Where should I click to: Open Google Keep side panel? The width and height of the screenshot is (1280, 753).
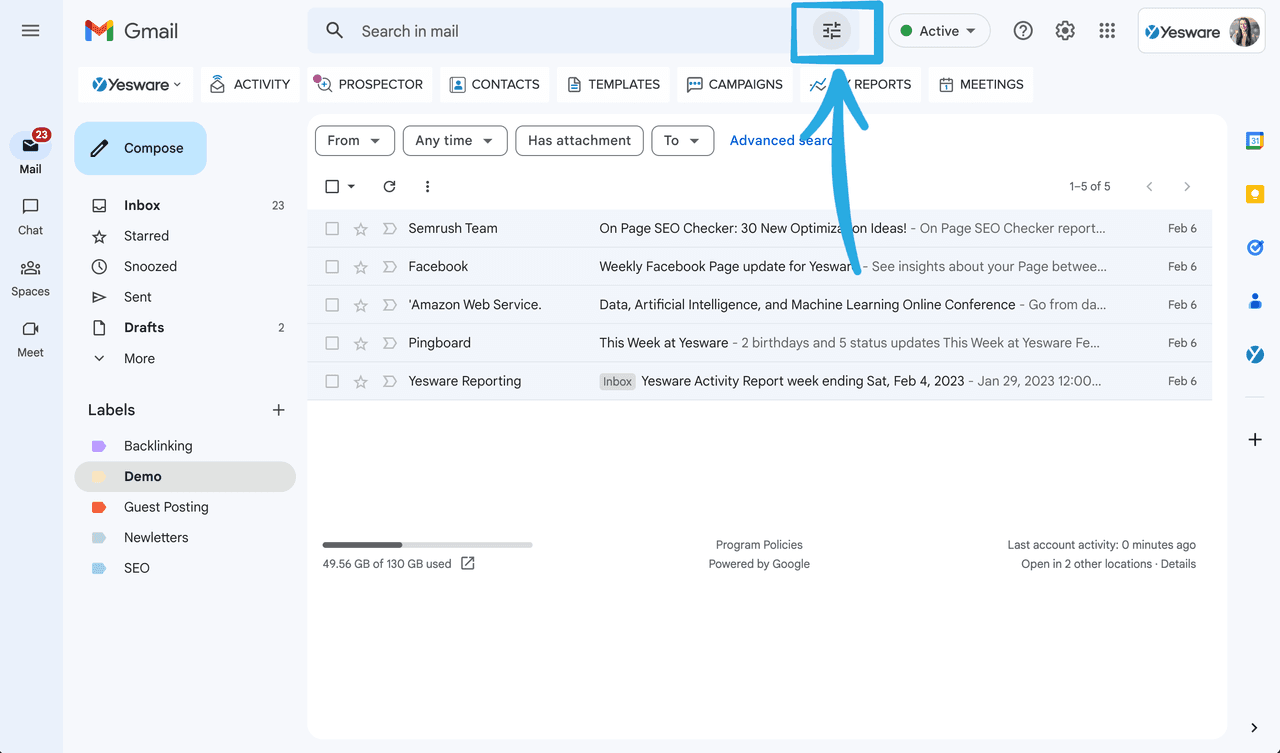[x=1254, y=194]
